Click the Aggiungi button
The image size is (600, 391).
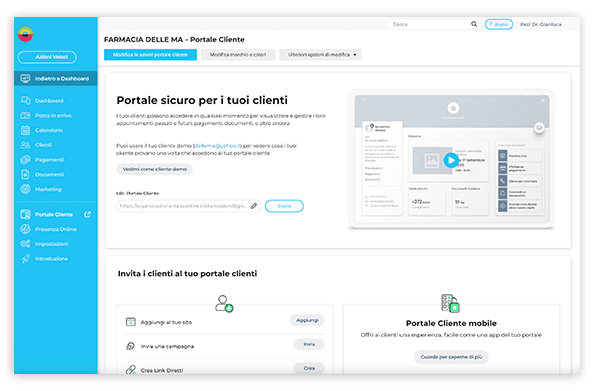tap(307, 320)
